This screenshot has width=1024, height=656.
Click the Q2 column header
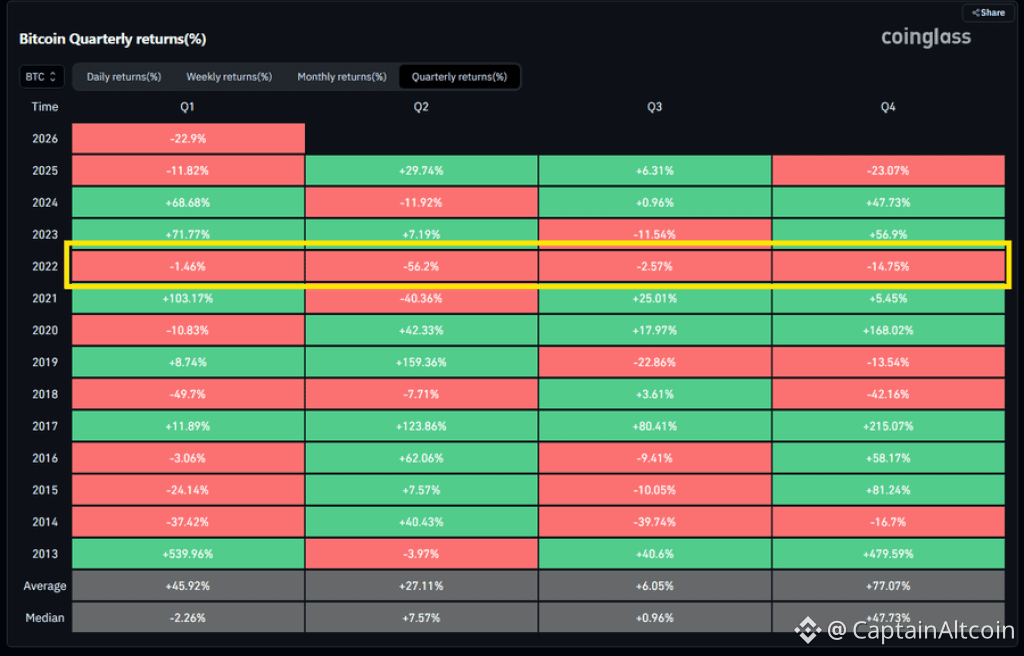coord(421,107)
